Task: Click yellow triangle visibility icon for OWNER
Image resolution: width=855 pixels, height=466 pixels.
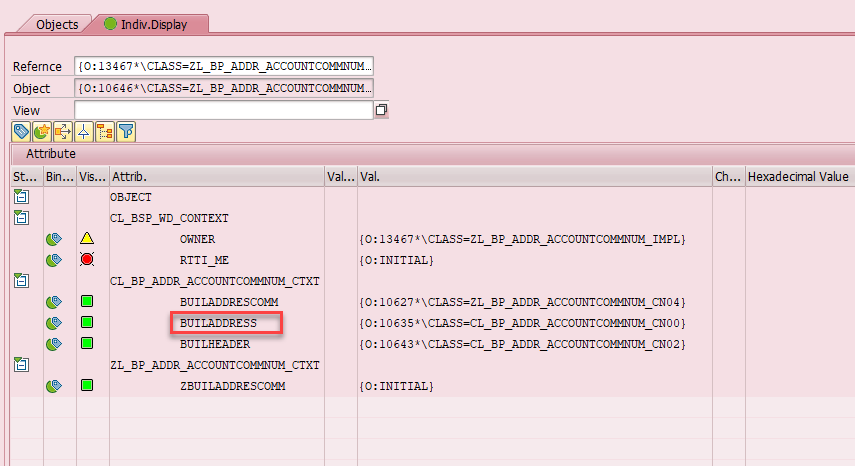Action: (x=87, y=238)
